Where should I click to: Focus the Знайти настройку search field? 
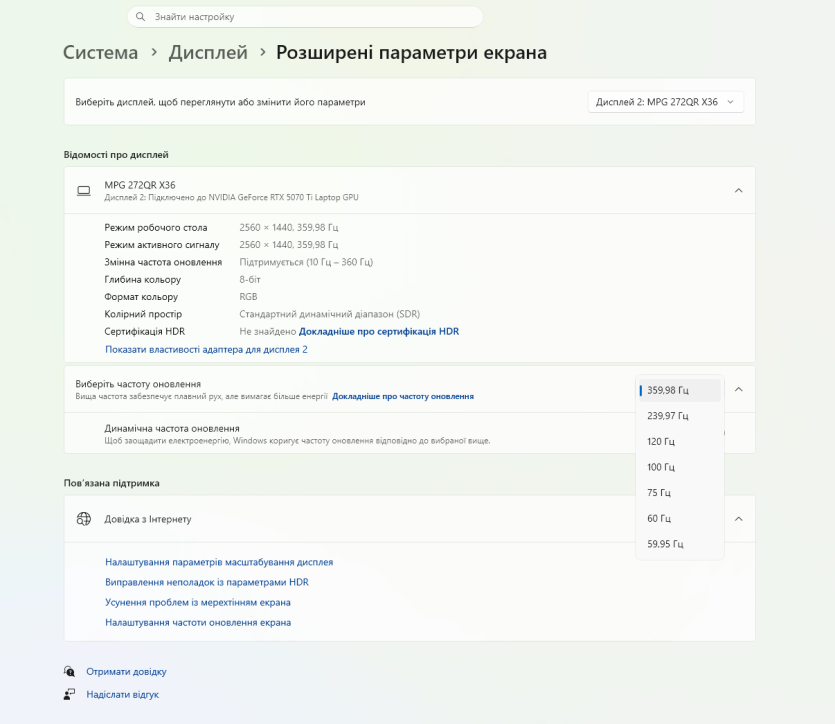(305, 17)
